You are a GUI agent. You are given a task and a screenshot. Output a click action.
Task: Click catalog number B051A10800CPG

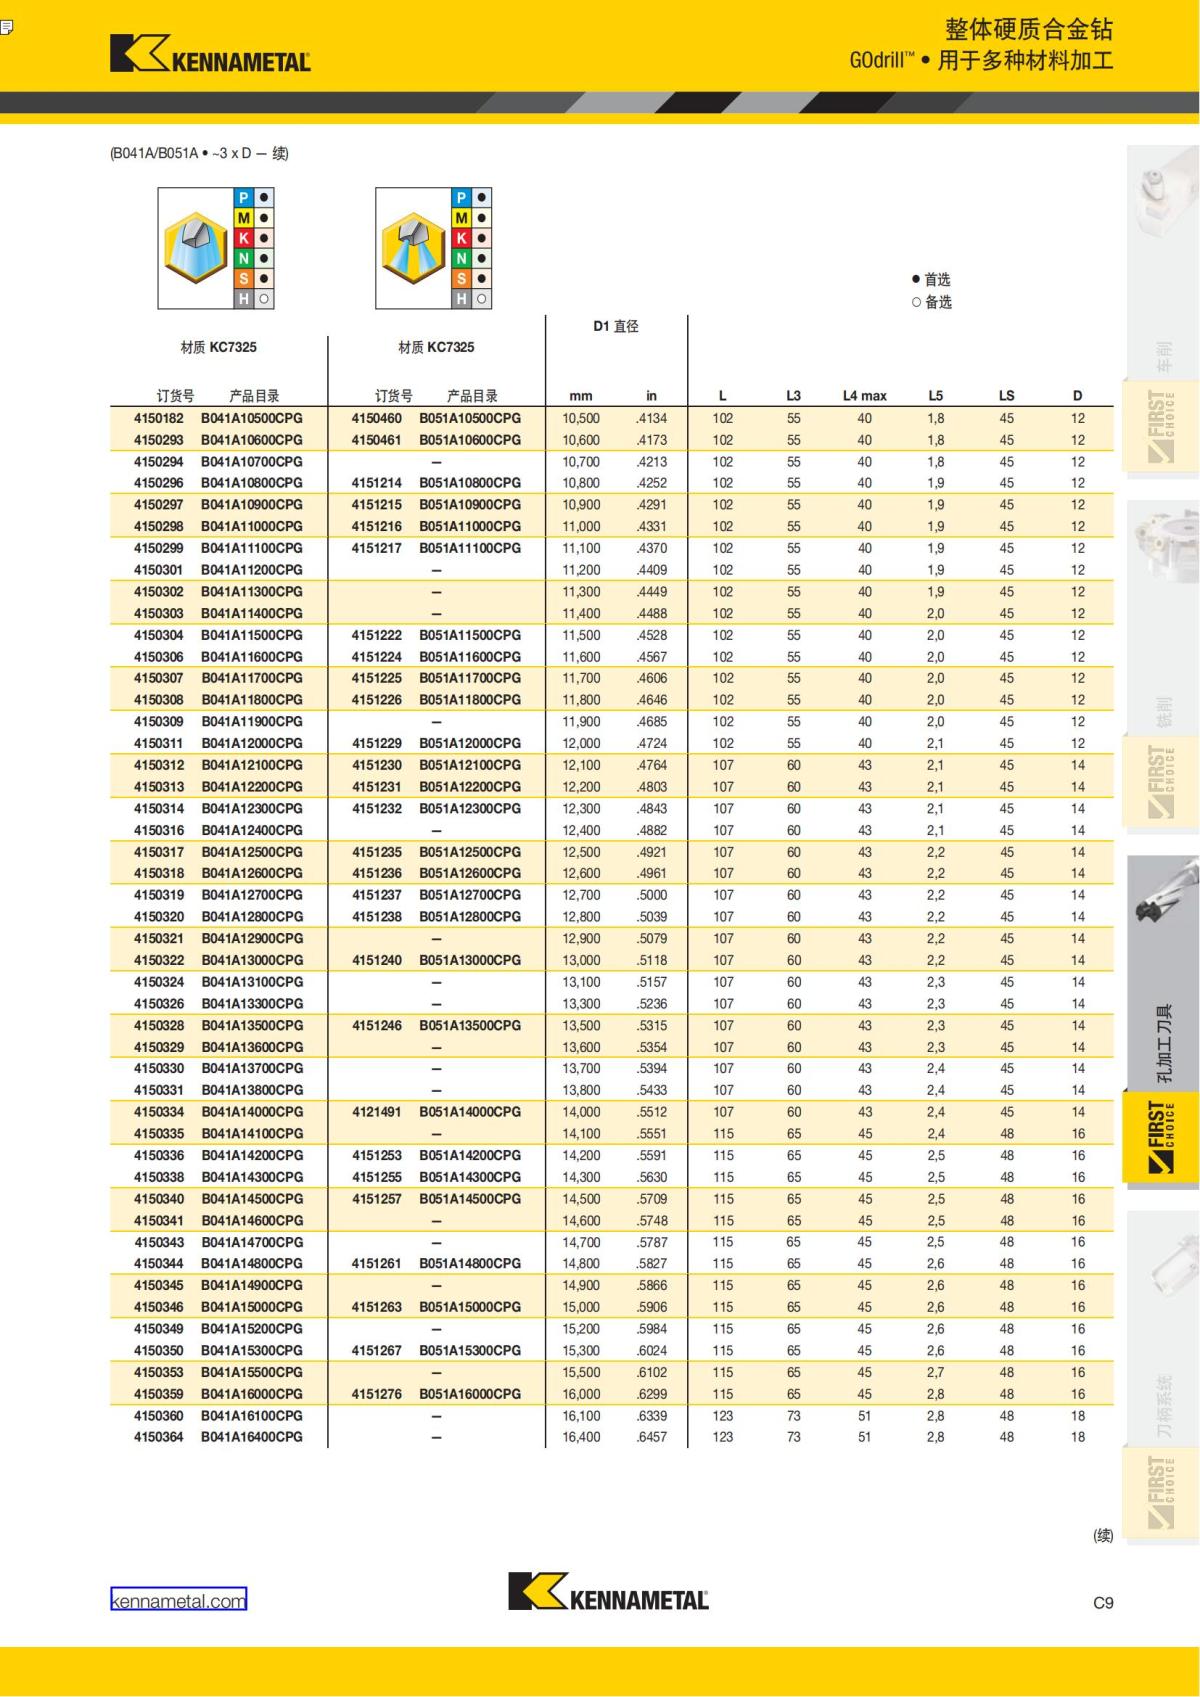click(470, 482)
